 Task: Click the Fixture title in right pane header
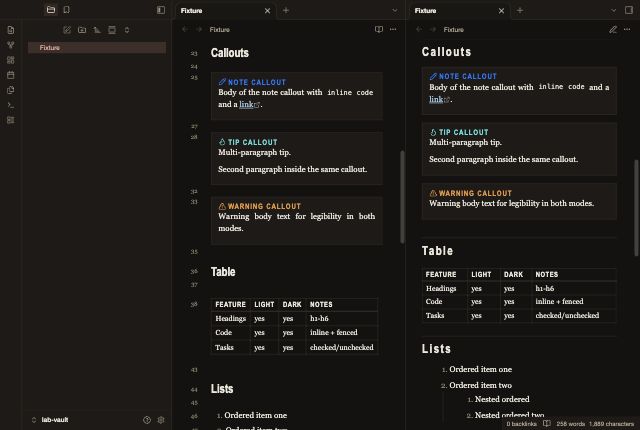(x=453, y=29)
